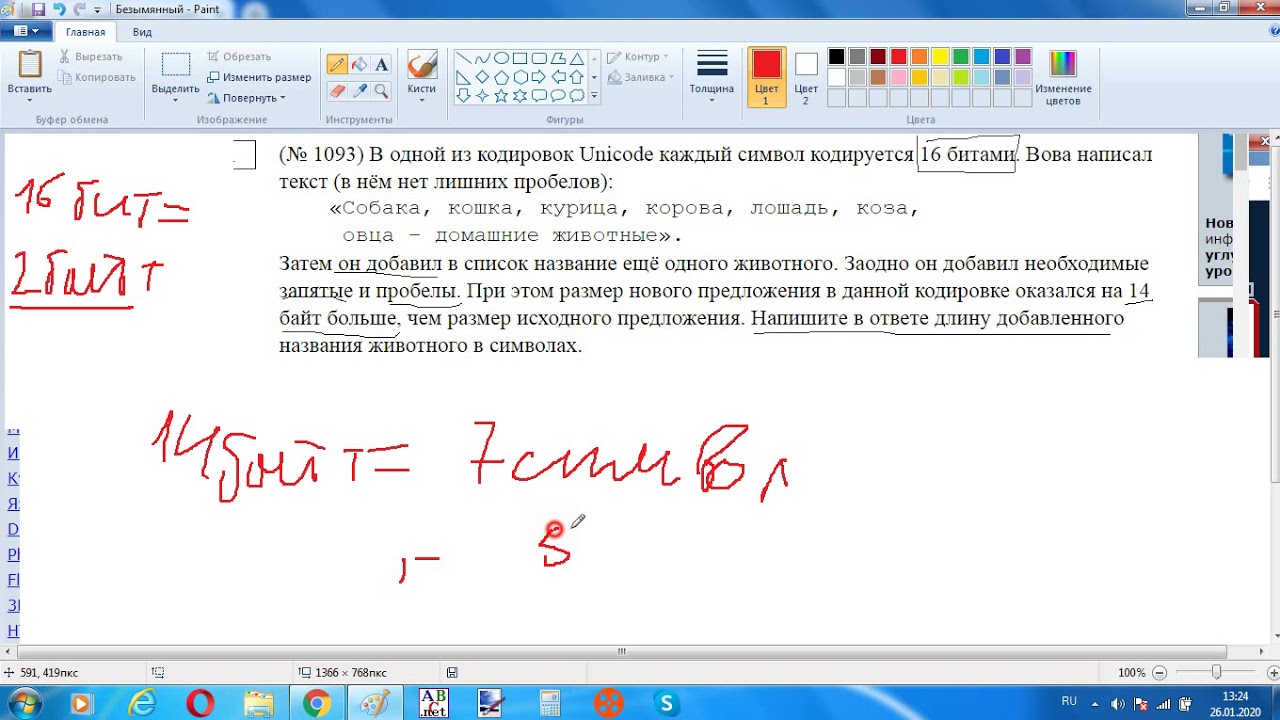Expand the shapes gallery more arrow
Screen dimensions: 1280x720
coord(594,97)
